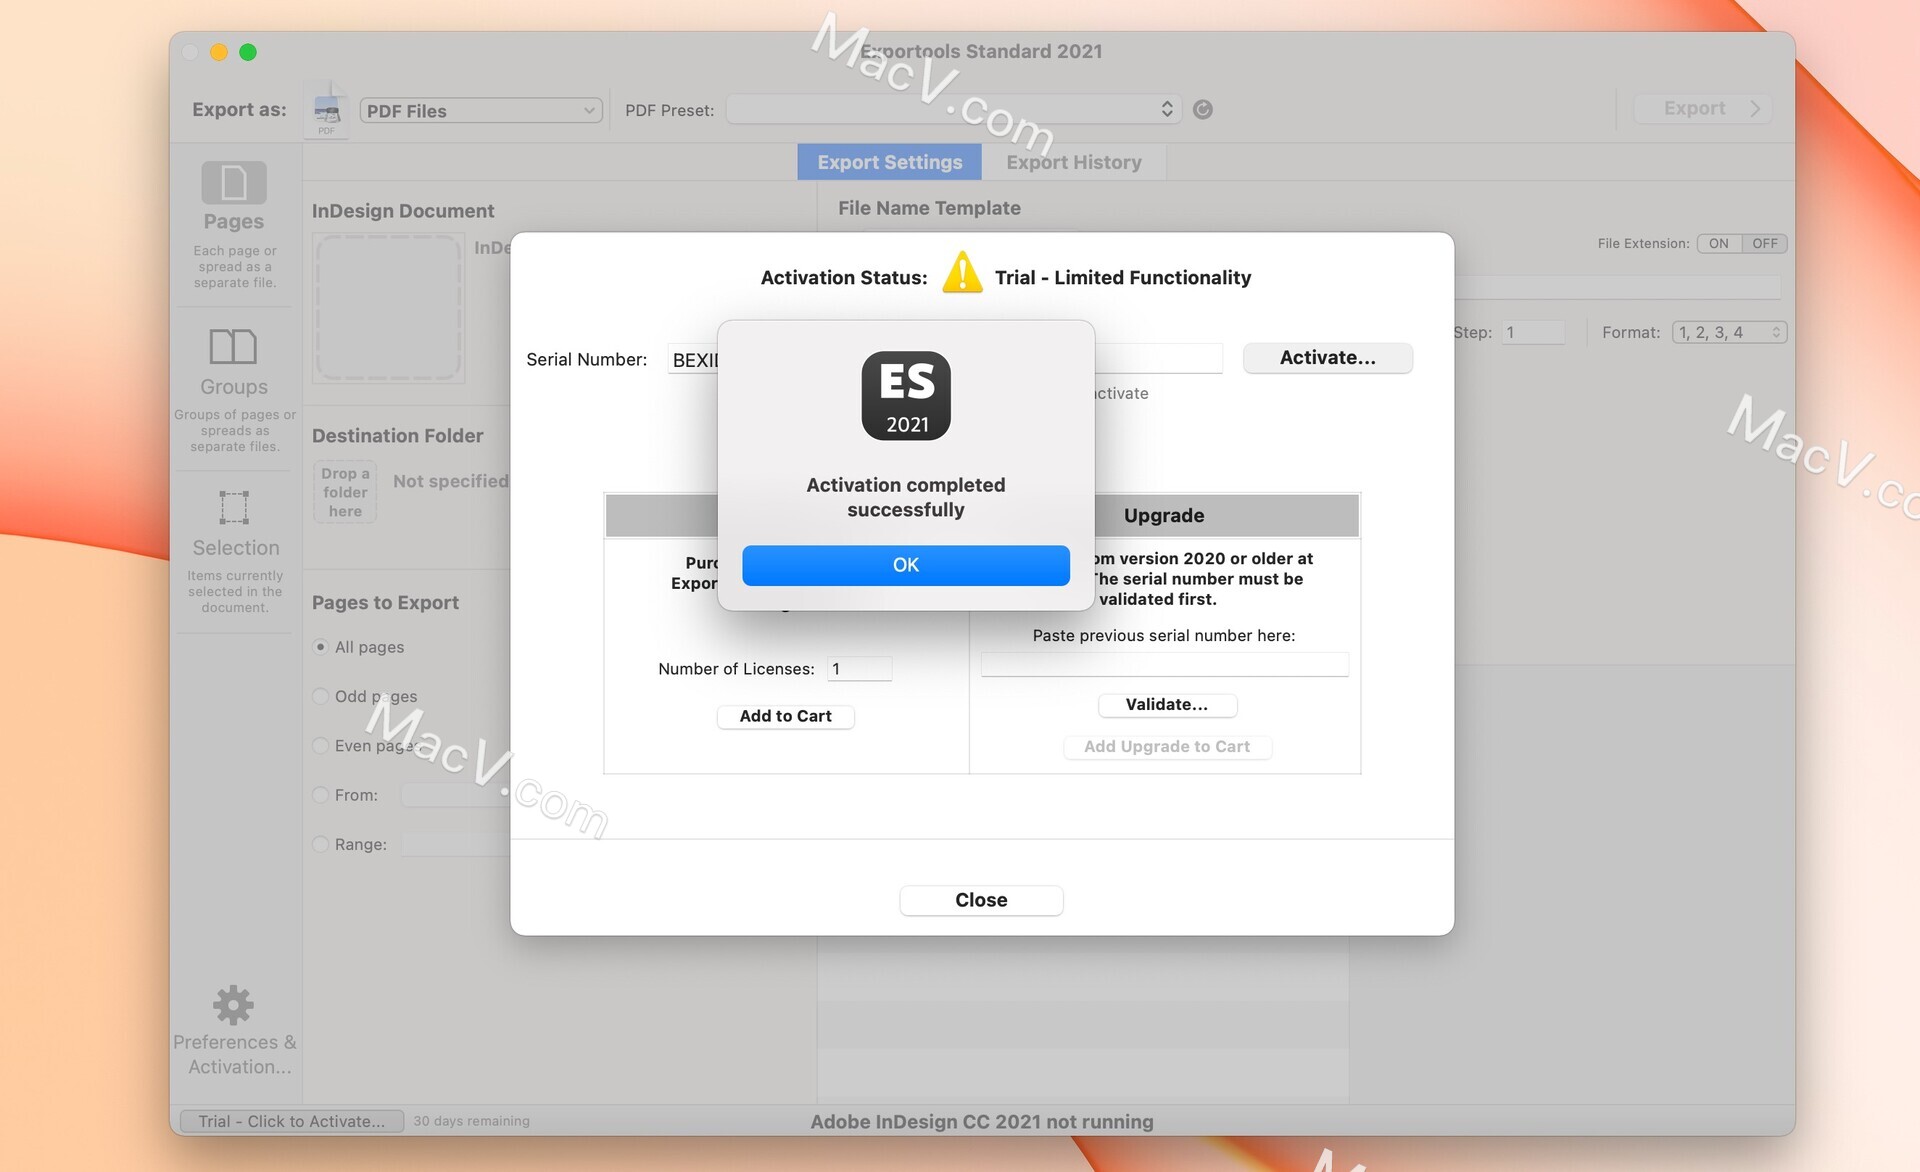Image resolution: width=1920 pixels, height=1172 pixels.
Task: Click the '30 days remaining' status text
Action: tap(471, 1121)
